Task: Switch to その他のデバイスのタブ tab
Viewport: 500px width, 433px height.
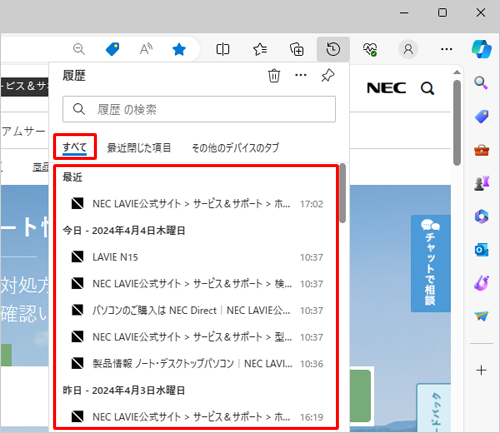Action: pos(235,147)
